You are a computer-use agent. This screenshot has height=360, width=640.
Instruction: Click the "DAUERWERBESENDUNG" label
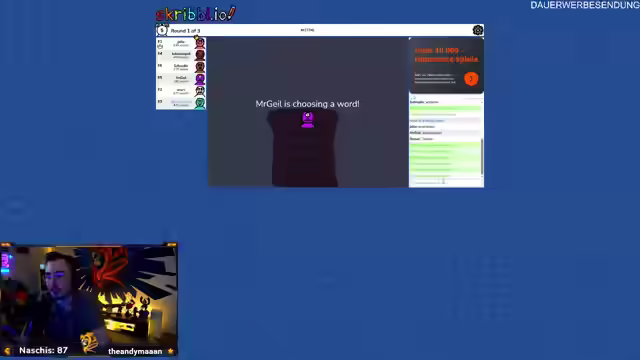(585, 5)
